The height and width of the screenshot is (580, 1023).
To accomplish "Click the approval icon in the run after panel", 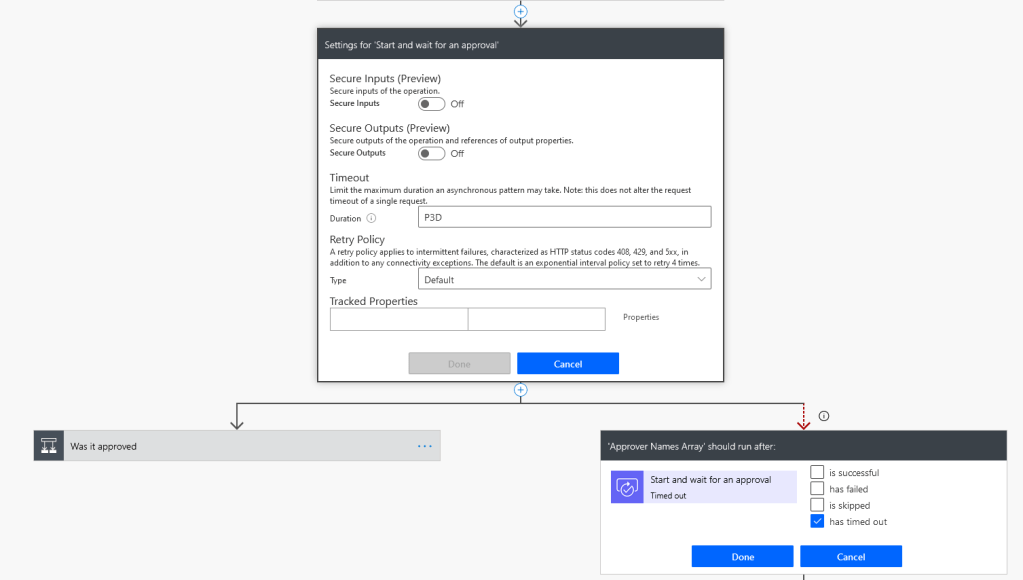I will pyautogui.click(x=627, y=487).
